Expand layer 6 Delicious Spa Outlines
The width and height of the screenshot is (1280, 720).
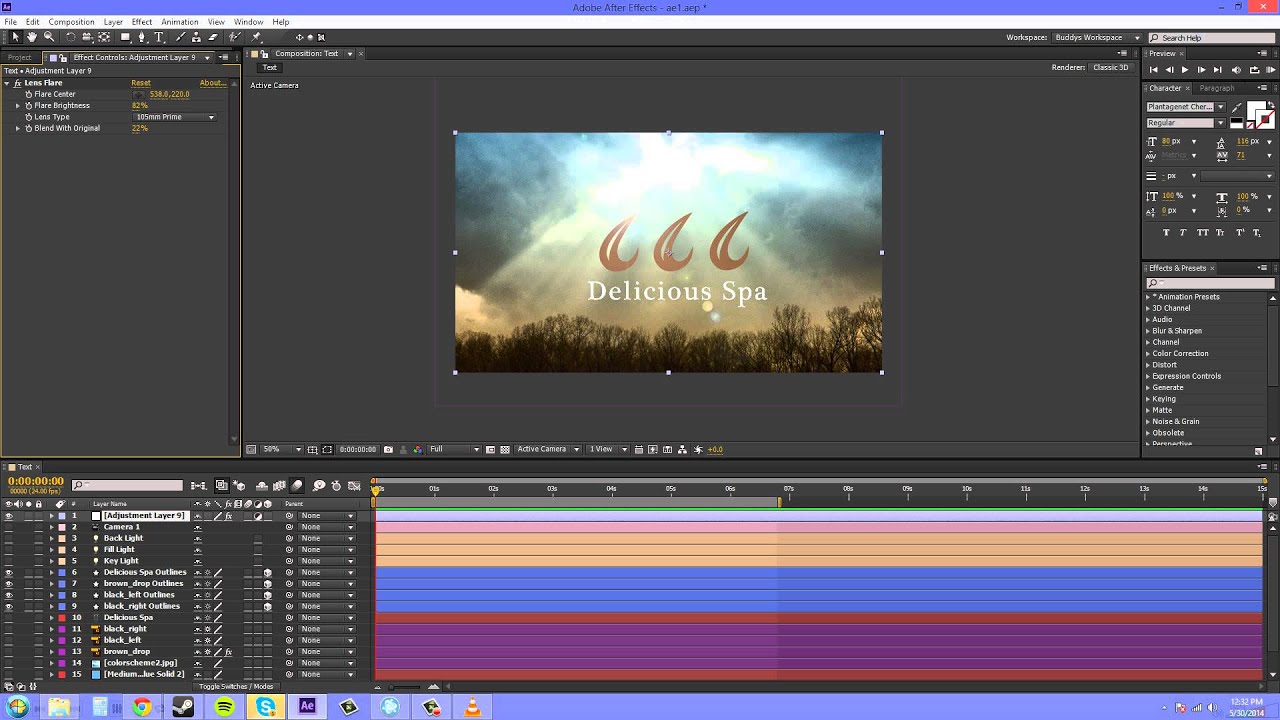pyautogui.click(x=52, y=572)
